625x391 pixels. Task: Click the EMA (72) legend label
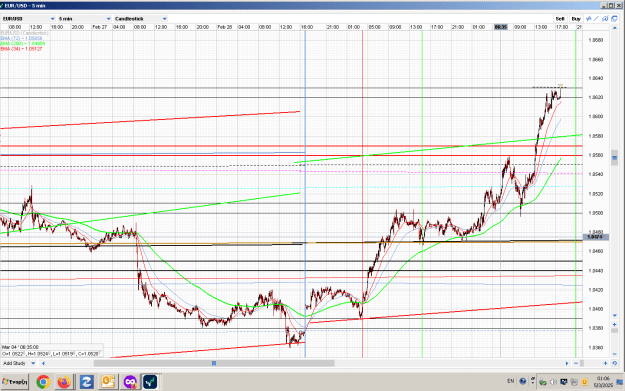(22, 38)
